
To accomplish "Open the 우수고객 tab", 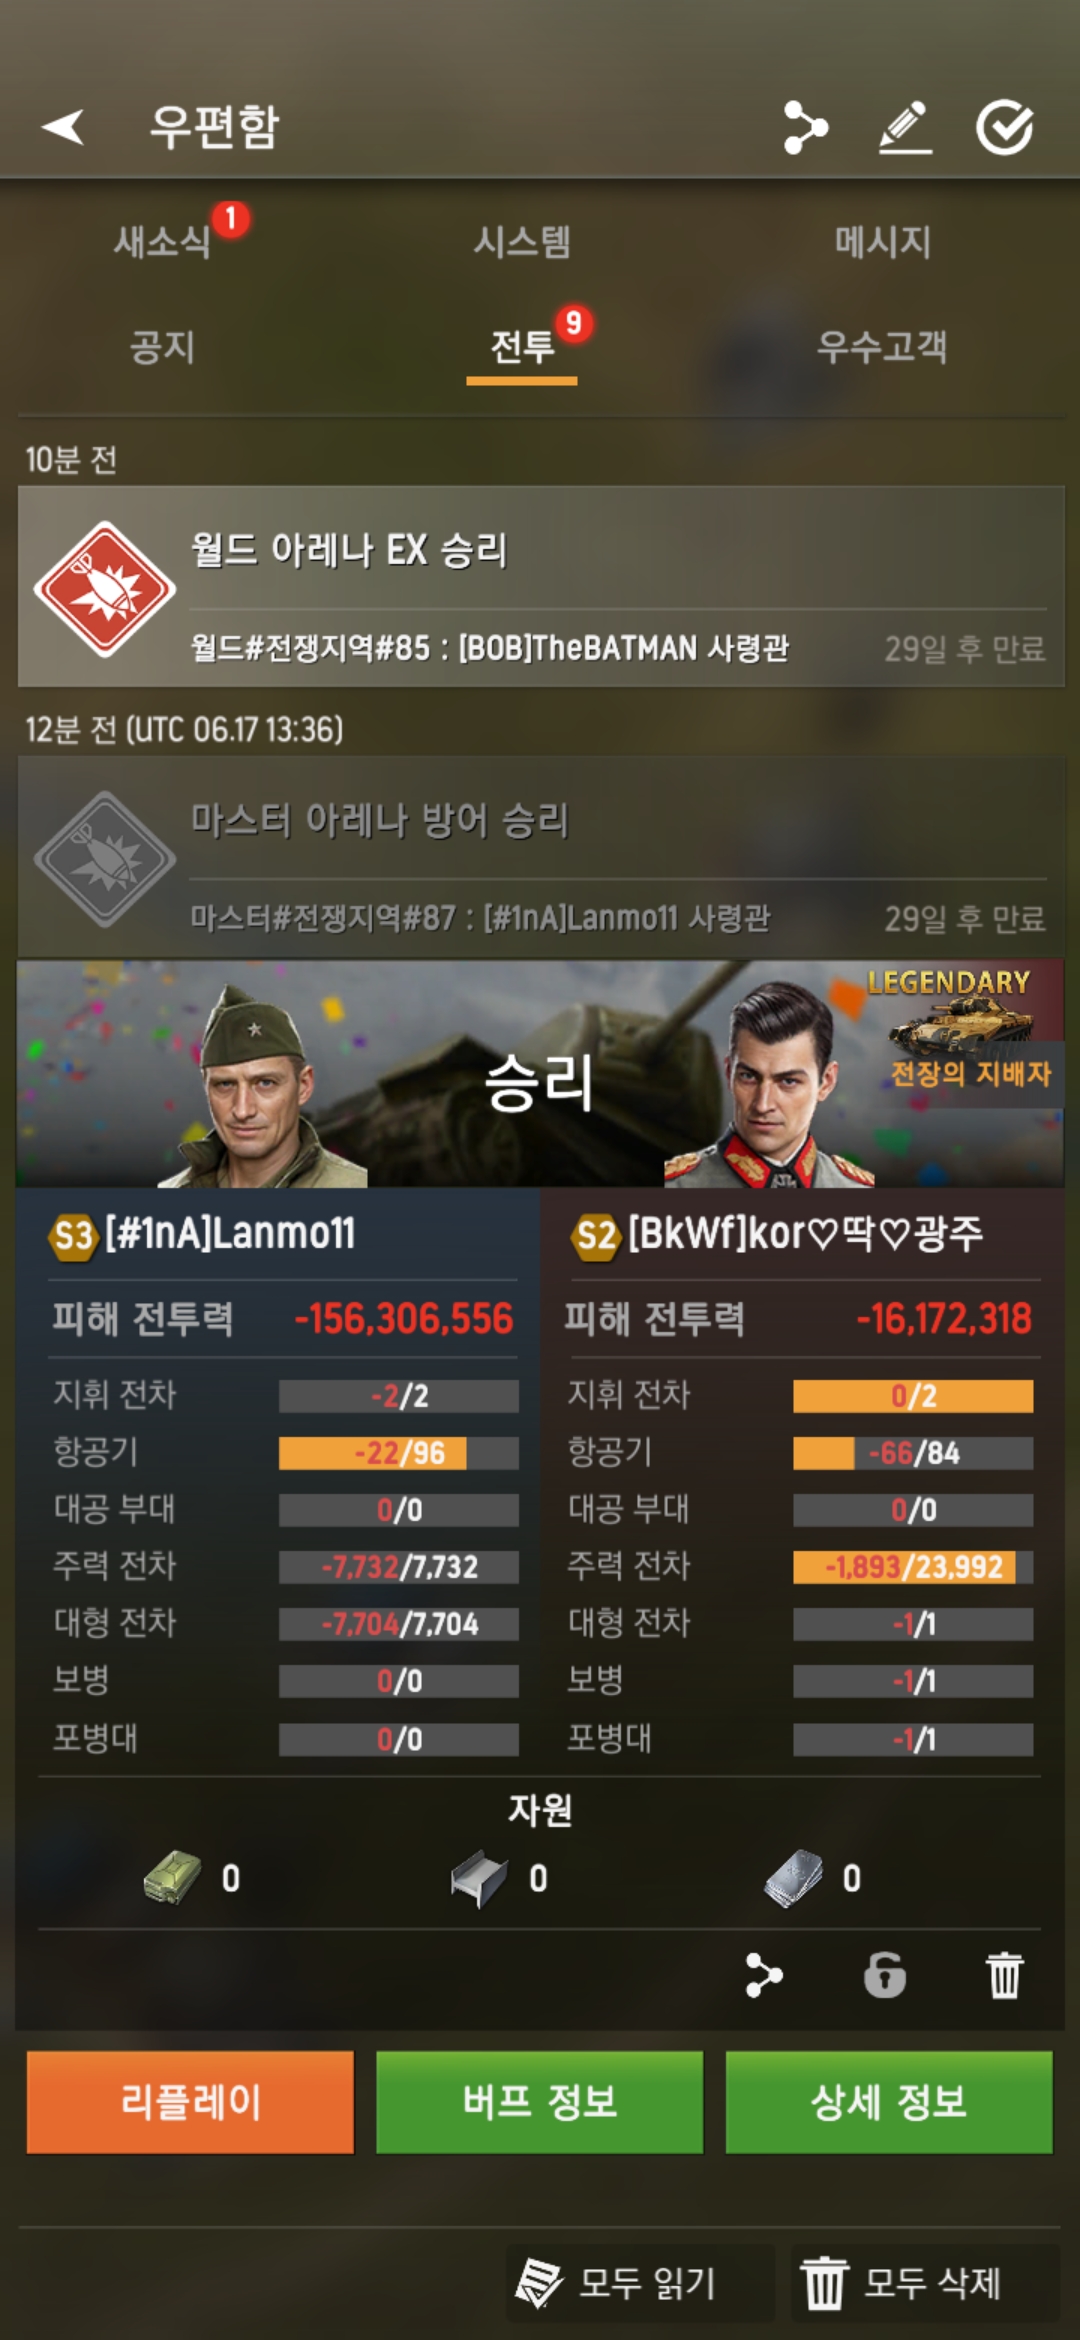I will pyautogui.click(x=882, y=347).
